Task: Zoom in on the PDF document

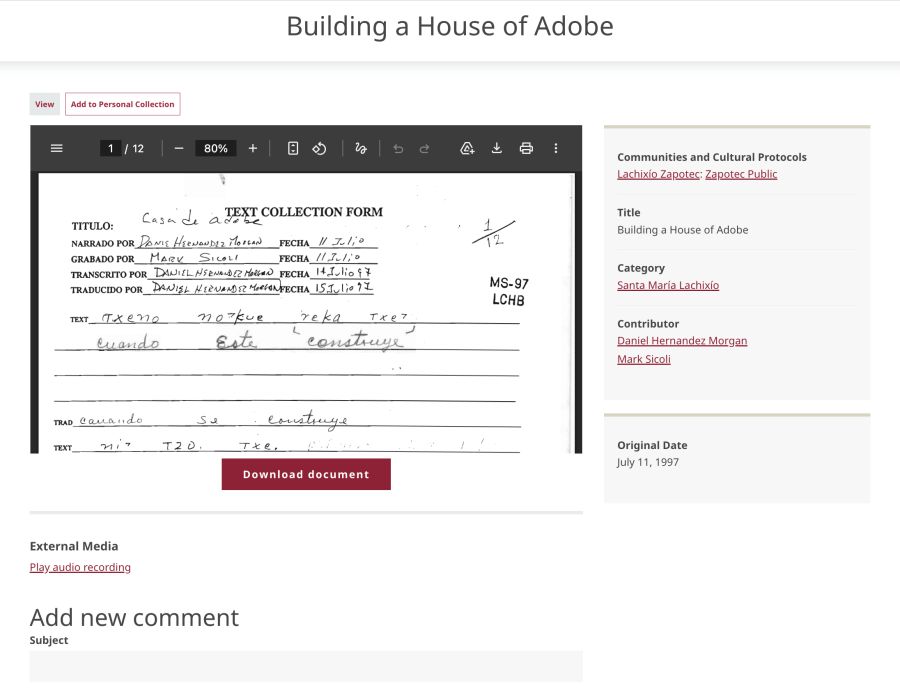Action: tap(253, 149)
